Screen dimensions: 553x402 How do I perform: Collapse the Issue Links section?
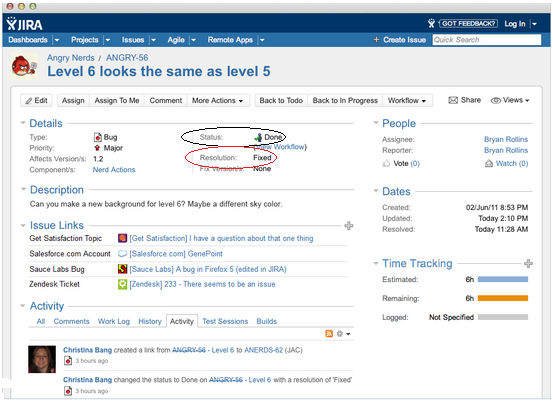[23, 225]
